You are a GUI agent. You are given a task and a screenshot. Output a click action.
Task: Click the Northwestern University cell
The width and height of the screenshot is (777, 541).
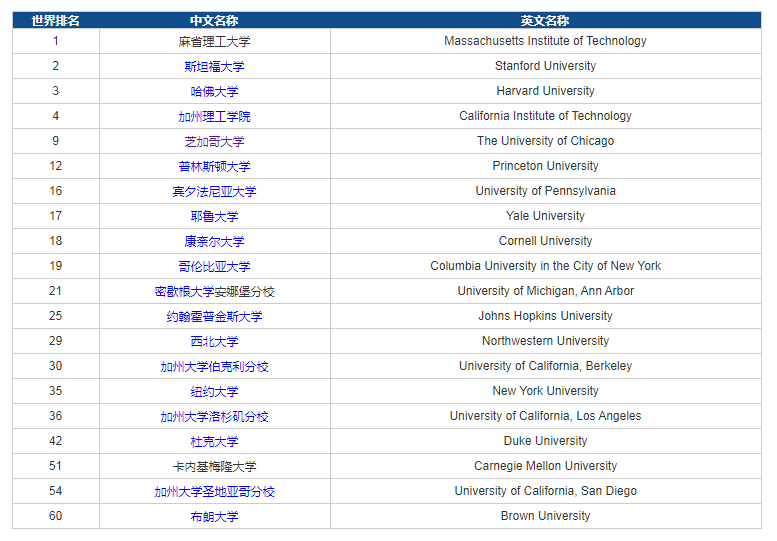[x=545, y=341]
